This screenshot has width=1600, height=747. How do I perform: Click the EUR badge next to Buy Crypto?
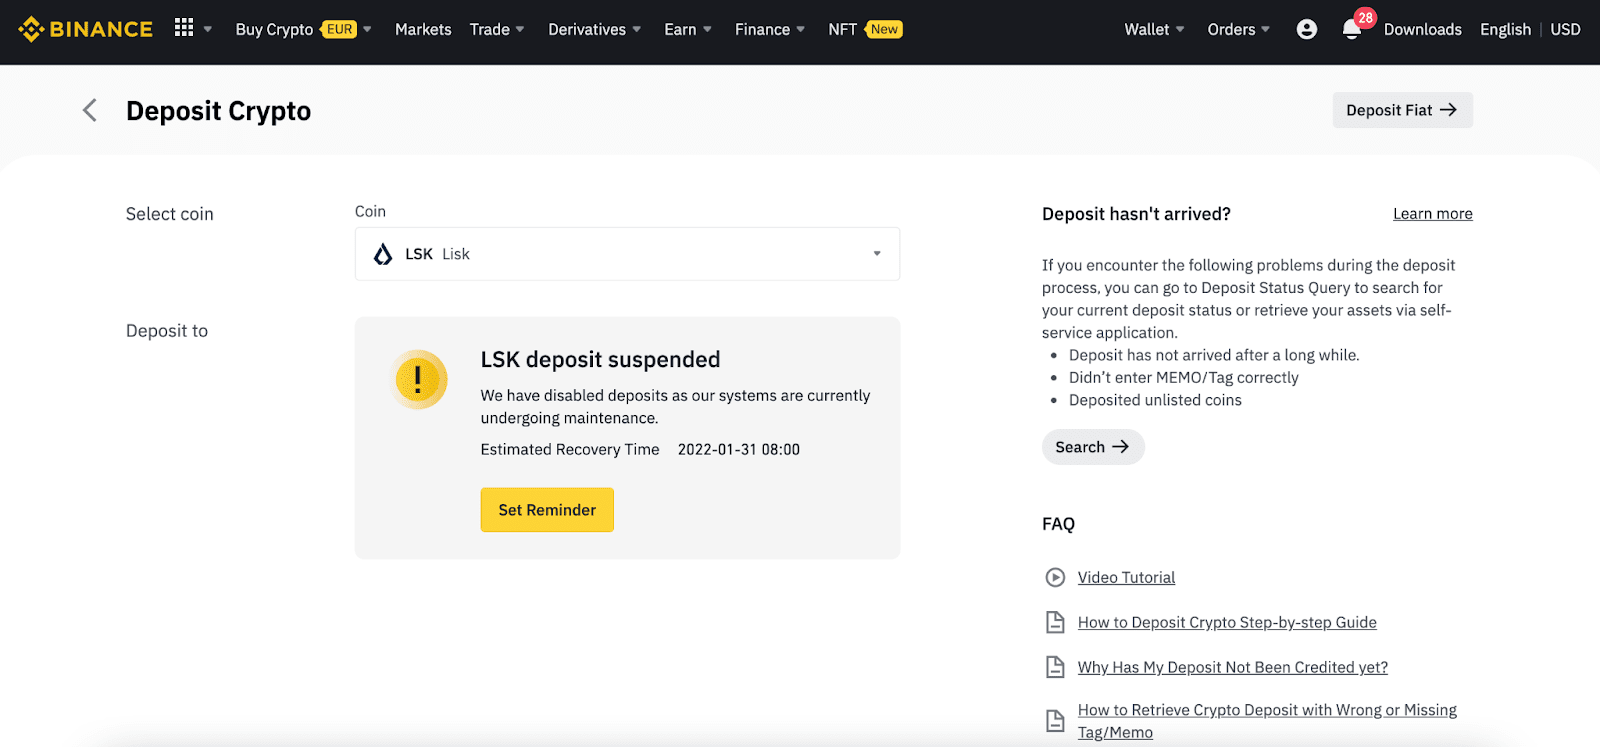click(x=339, y=29)
